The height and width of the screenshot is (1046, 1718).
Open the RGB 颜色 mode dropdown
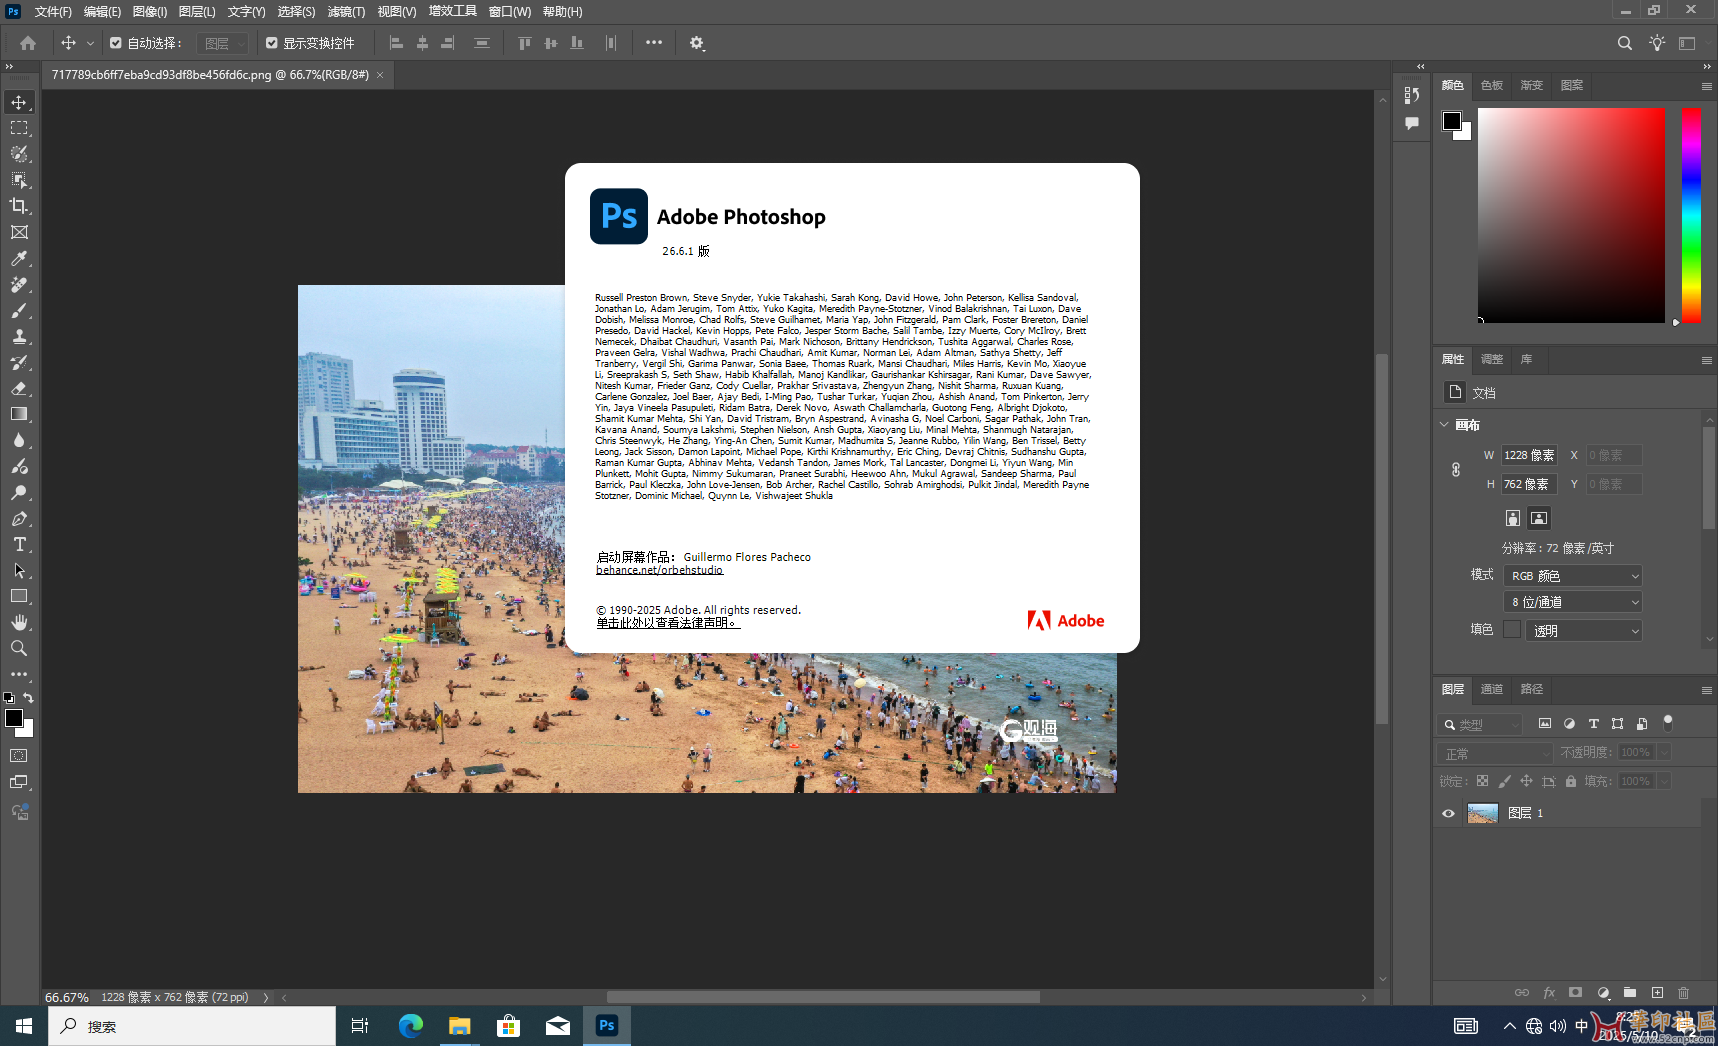tap(1572, 576)
